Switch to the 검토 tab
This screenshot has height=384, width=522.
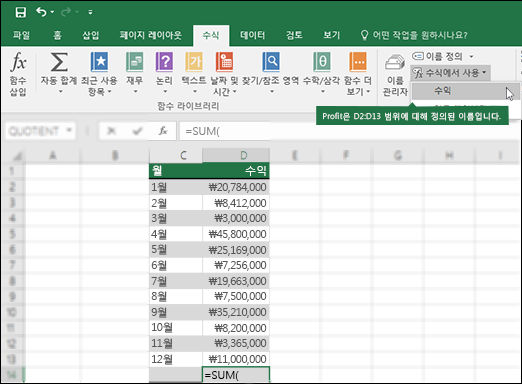294,35
